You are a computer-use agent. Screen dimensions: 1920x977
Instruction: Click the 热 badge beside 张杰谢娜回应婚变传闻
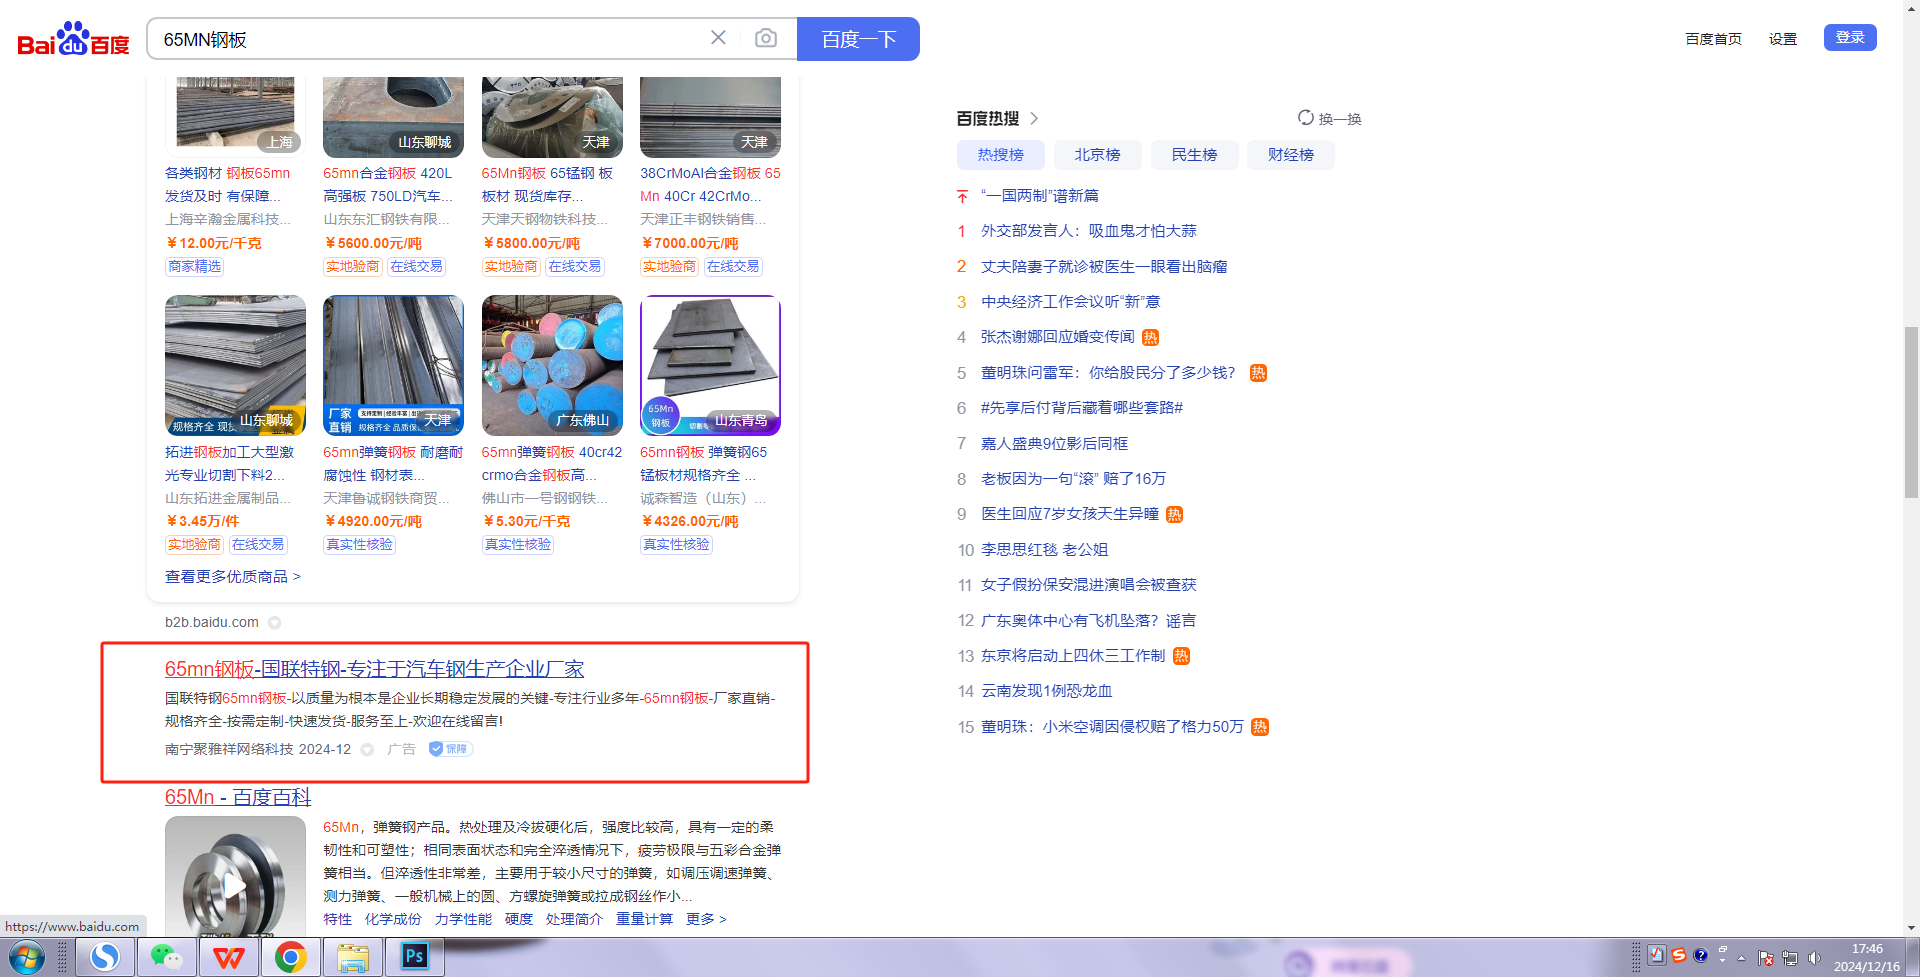(x=1151, y=337)
